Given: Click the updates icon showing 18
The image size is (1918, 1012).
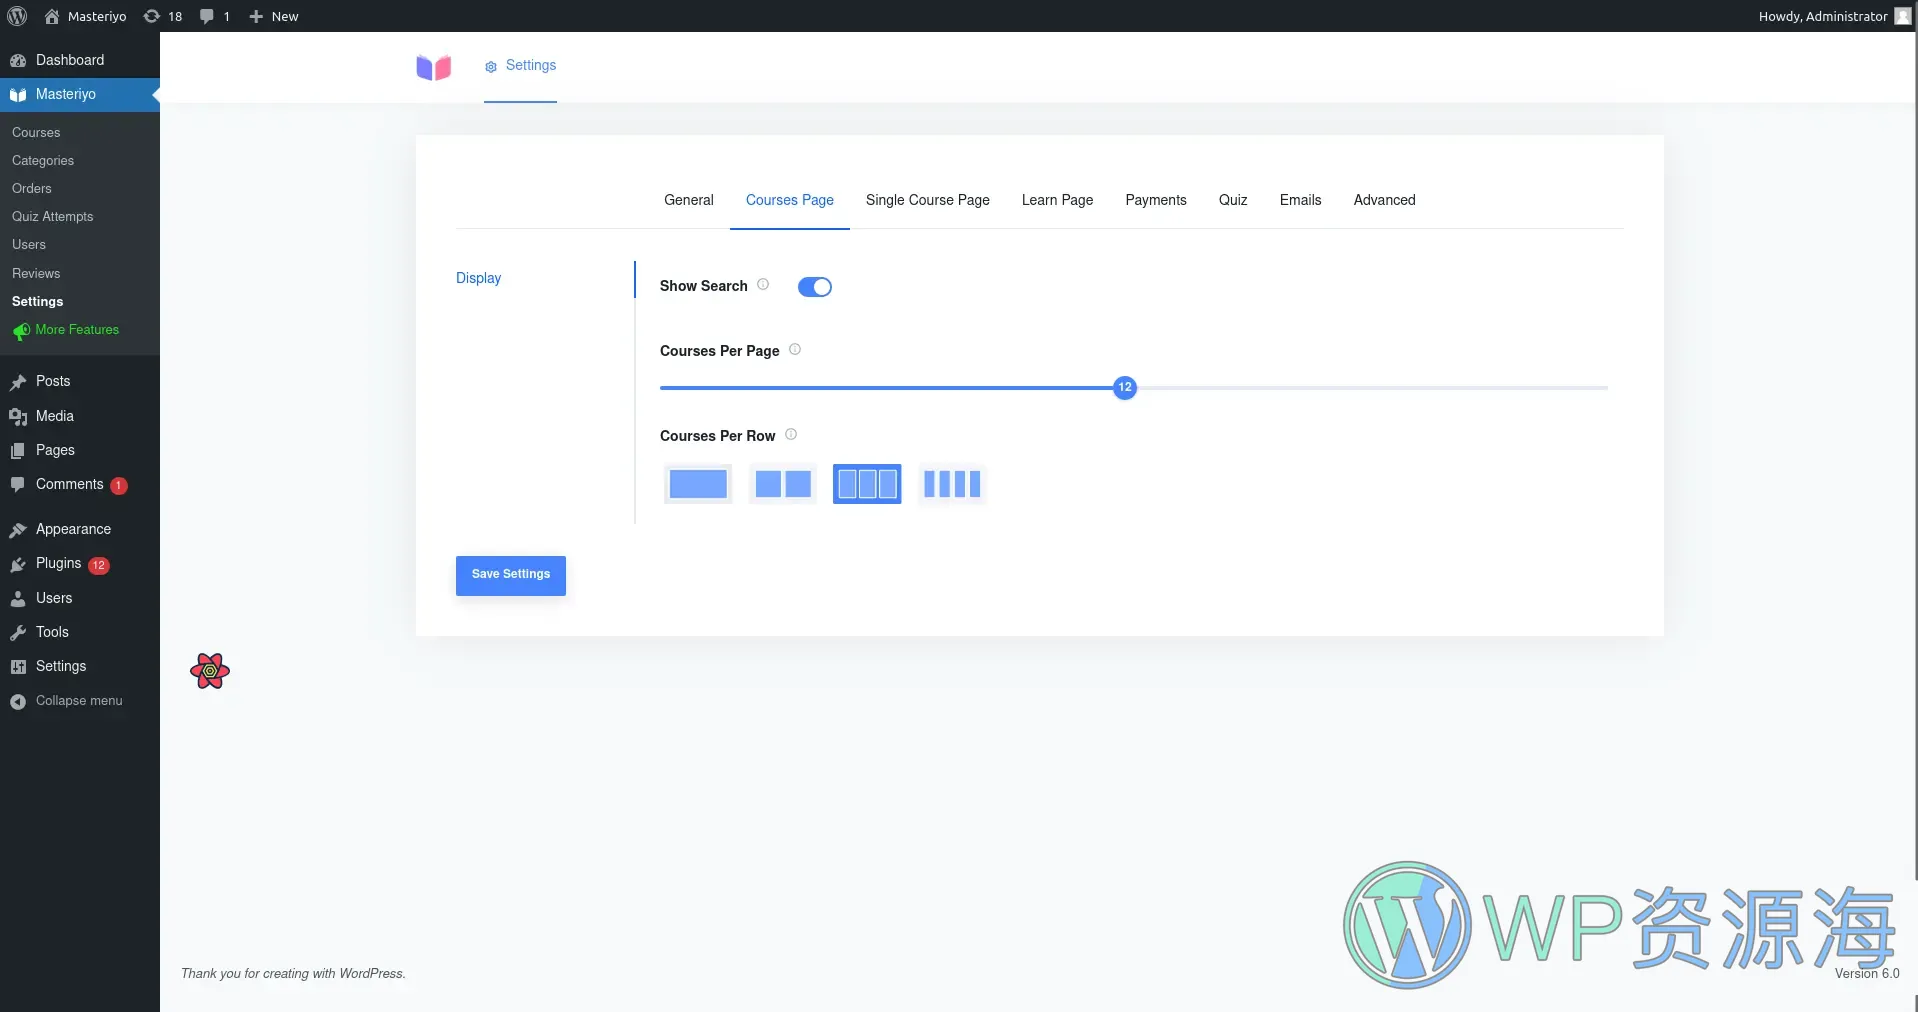Looking at the screenshot, I should pyautogui.click(x=163, y=16).
